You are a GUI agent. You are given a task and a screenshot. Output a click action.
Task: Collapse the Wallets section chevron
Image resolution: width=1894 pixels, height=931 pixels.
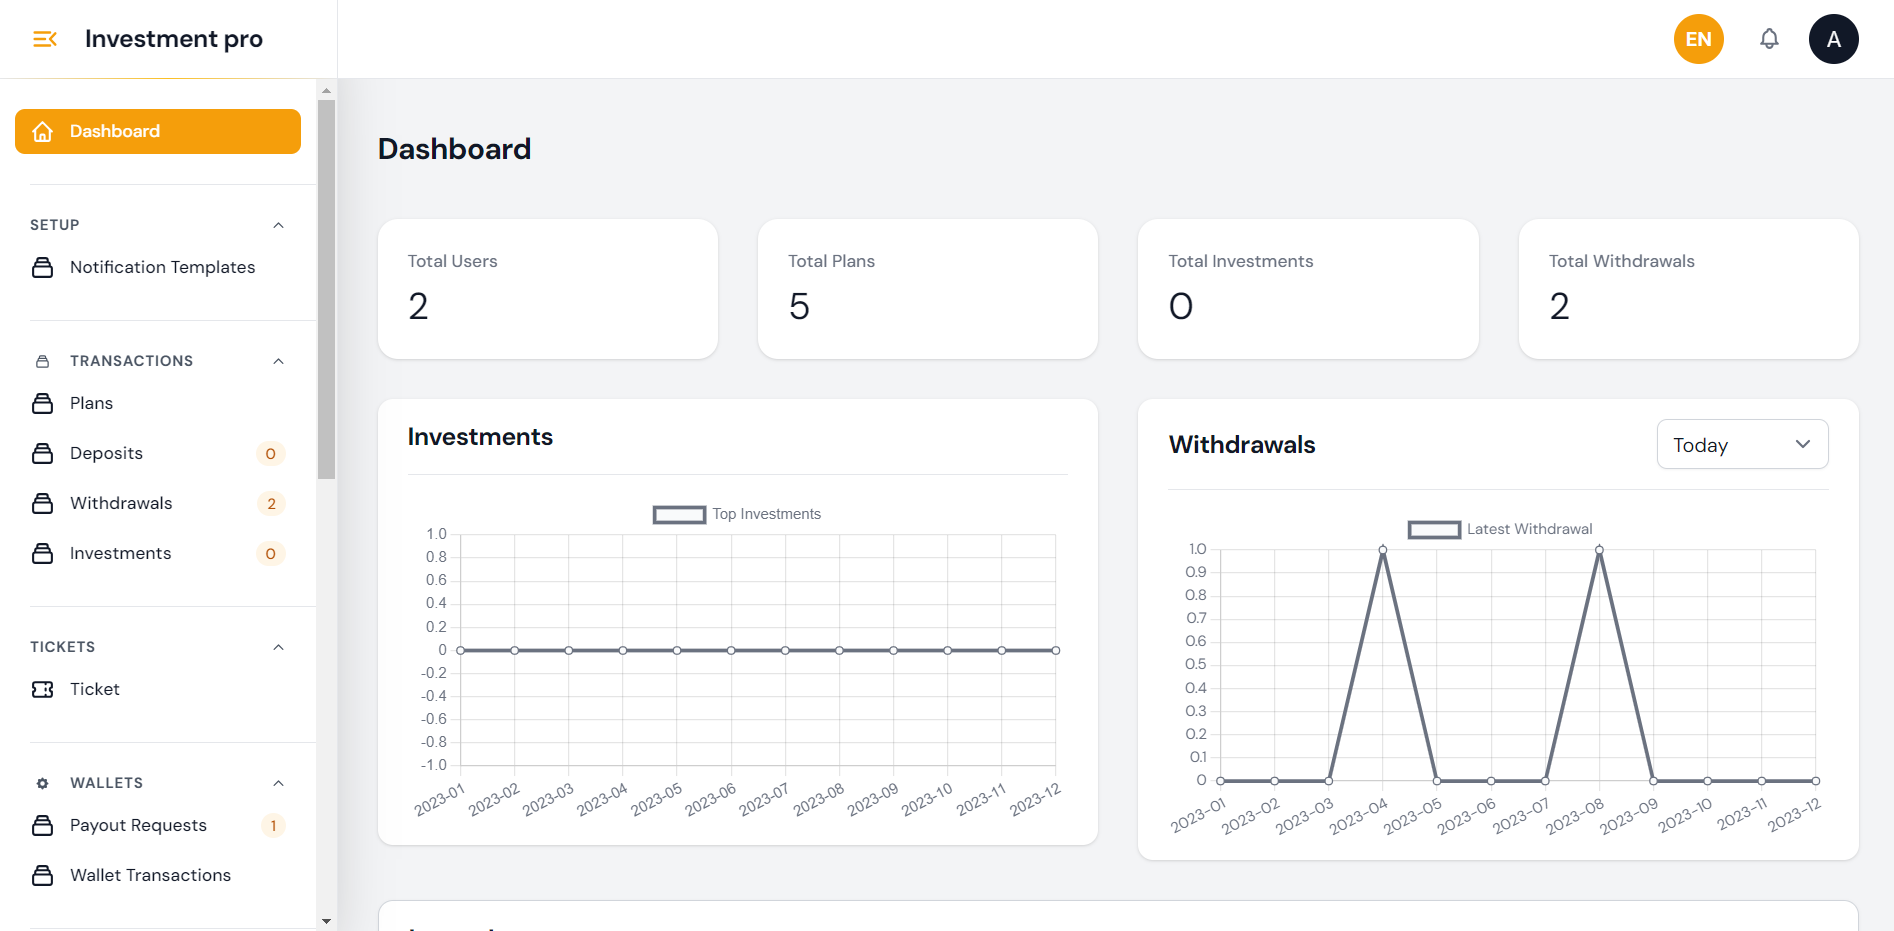pos(279,783)
